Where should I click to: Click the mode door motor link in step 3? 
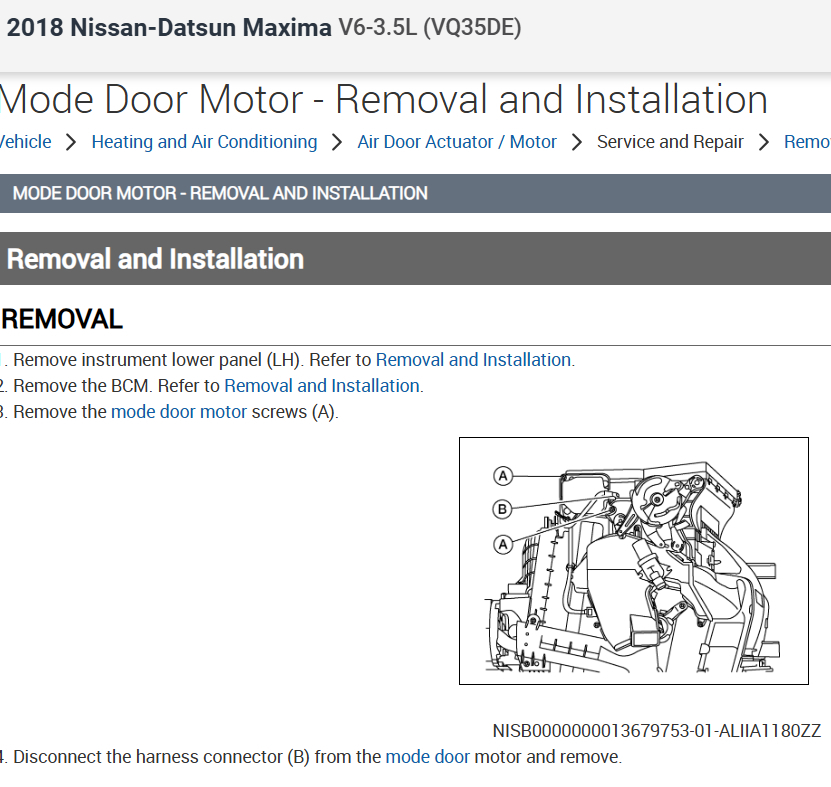(179, 412)
